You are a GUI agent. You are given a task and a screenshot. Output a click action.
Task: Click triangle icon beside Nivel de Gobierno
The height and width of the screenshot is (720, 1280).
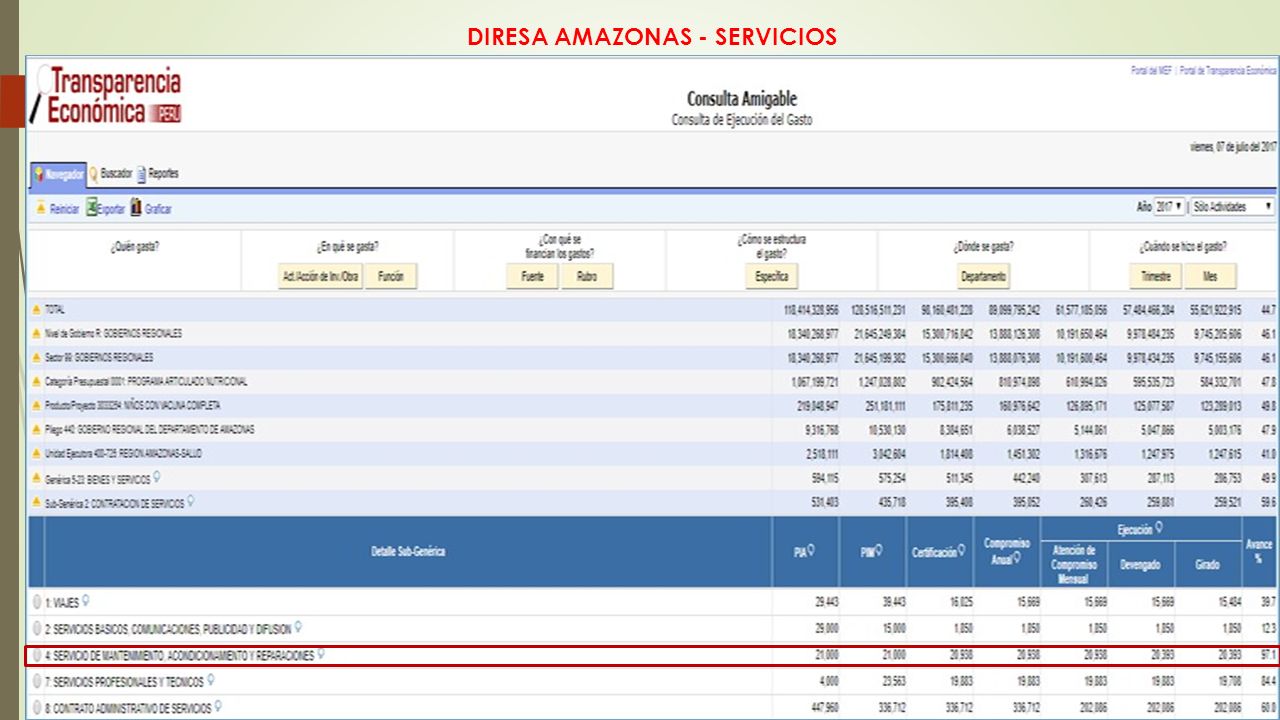pyautogui.click(x=37, y=333)
